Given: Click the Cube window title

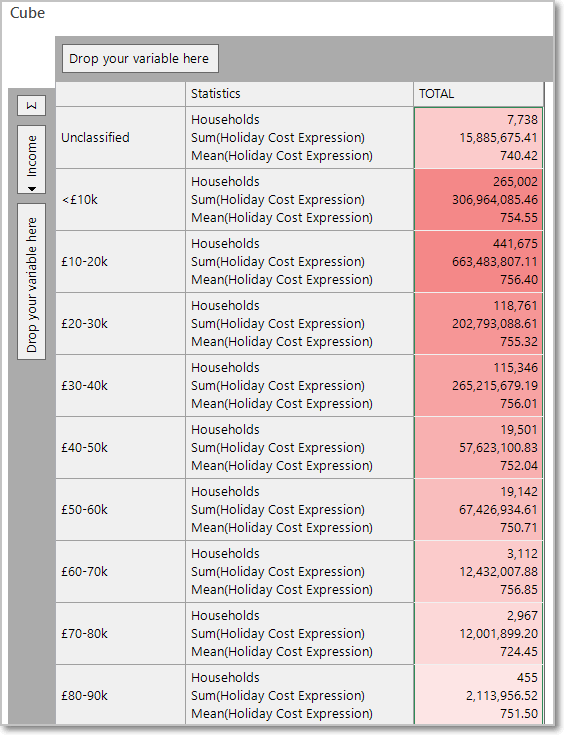Looking at the screenshot, I should (28, 13).
